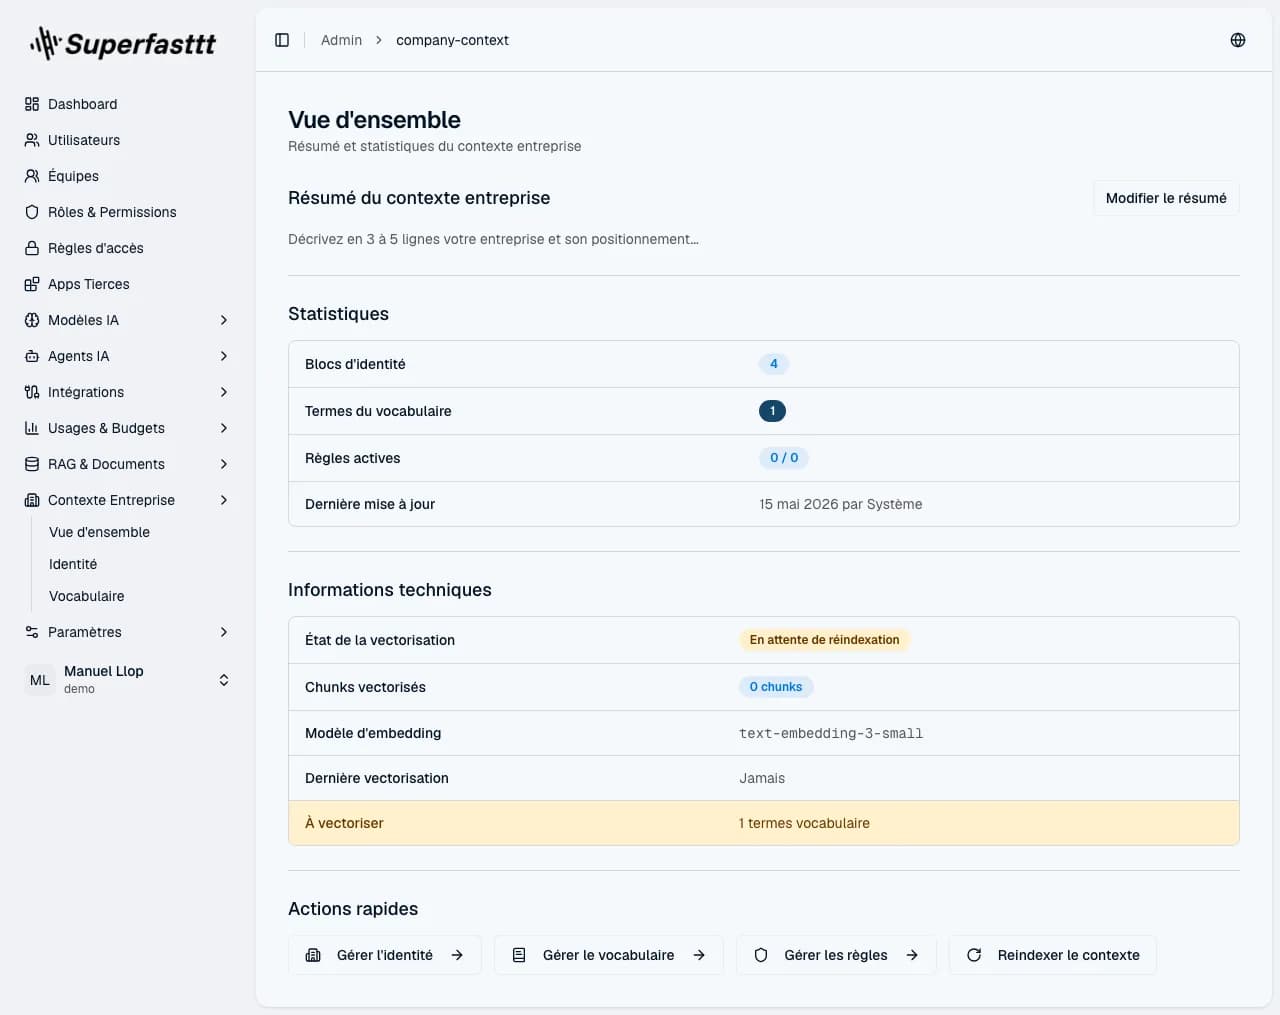Image resolution: width=1280 pixels, height=1015 pixels.
Task: Click the Règles d'accès lock icon
Action: [32, 248]
